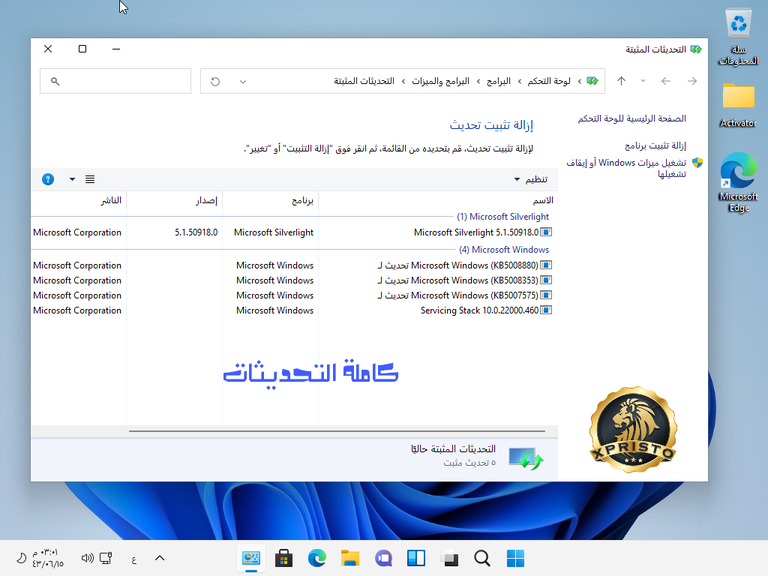Launch Microsoft Edge desktop shortcut

(x=738, y=182)
